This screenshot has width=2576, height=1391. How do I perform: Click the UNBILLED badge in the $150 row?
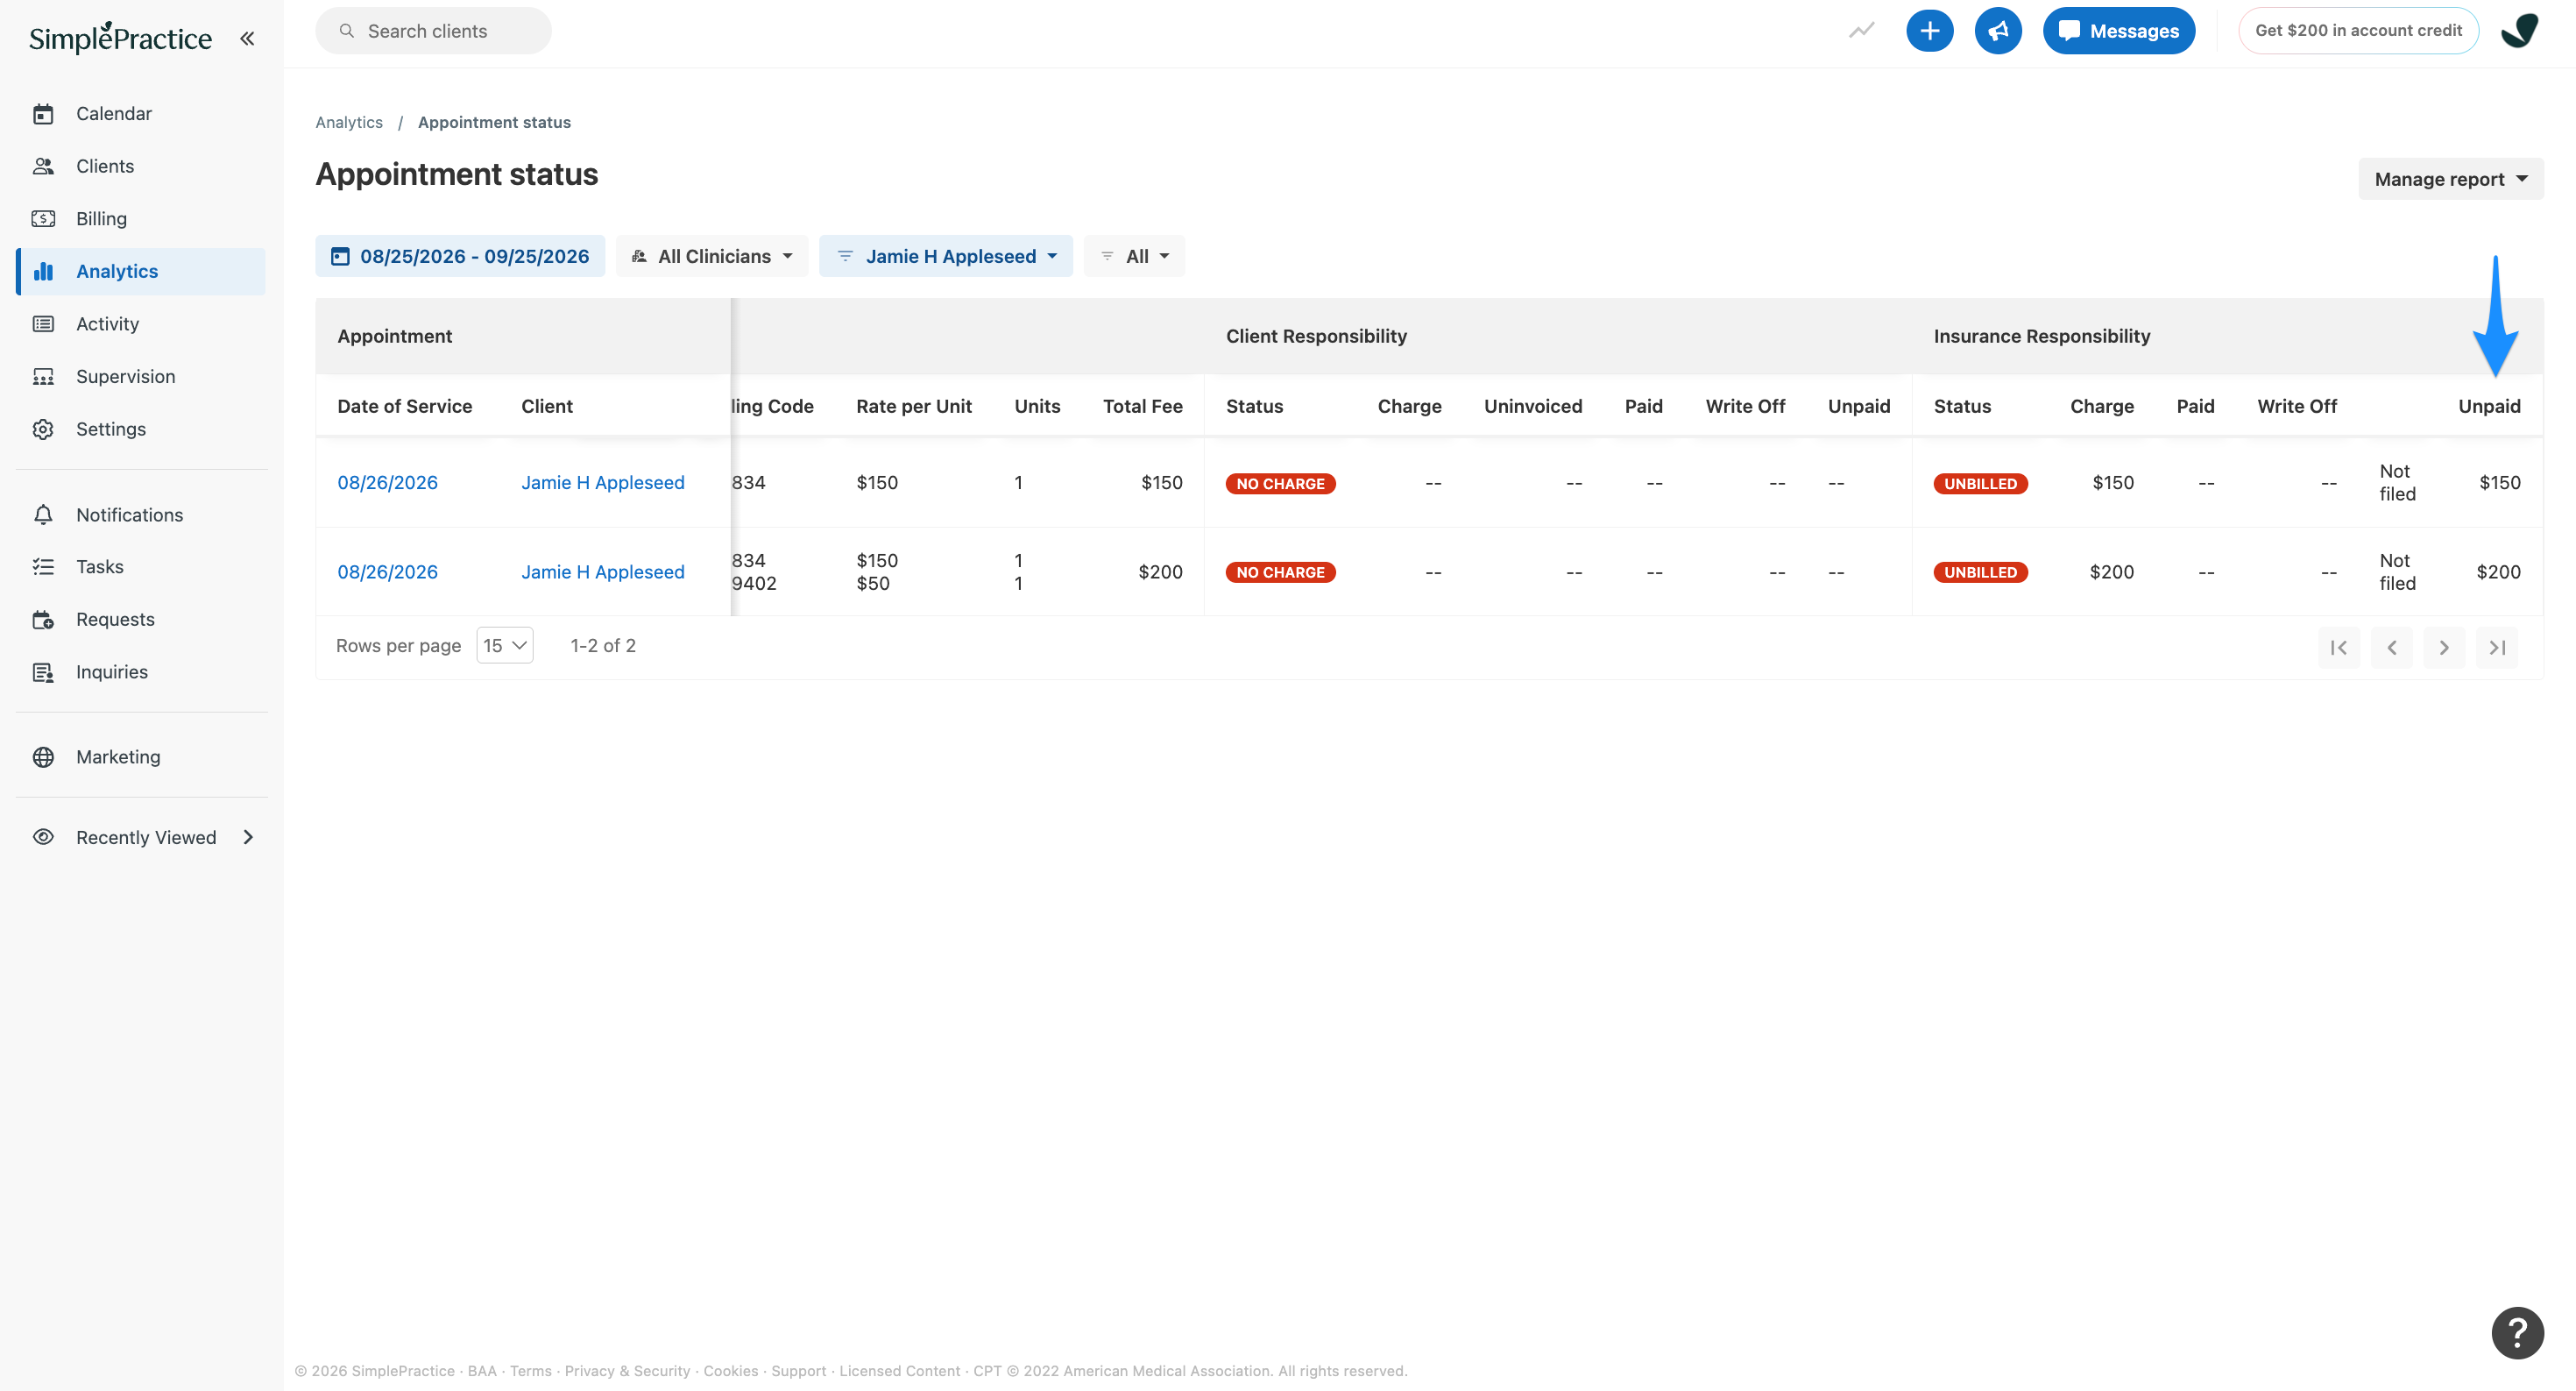(1980, 484)
